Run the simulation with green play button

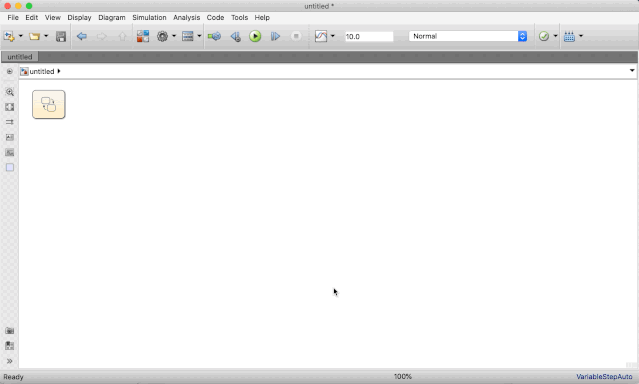pos(255,36)
